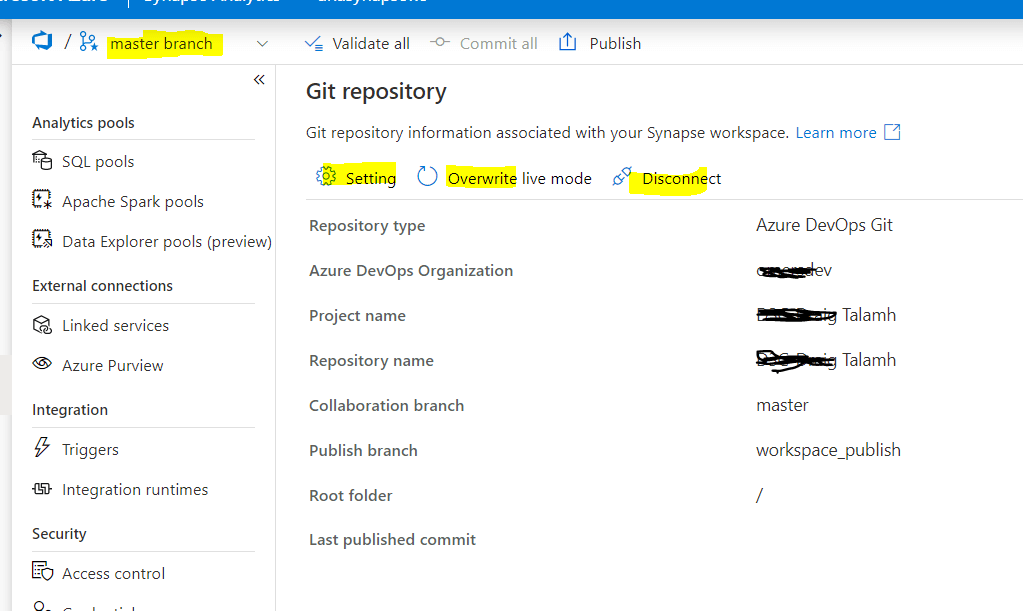Click the Overwrite live mode refresh icon

pos(427,176)
